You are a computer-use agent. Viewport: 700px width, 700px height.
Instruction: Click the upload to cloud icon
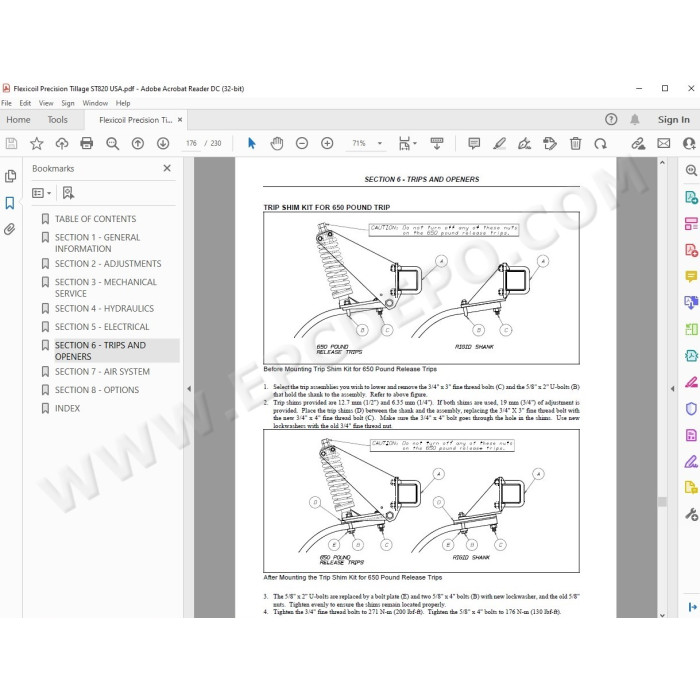[62, 143]
